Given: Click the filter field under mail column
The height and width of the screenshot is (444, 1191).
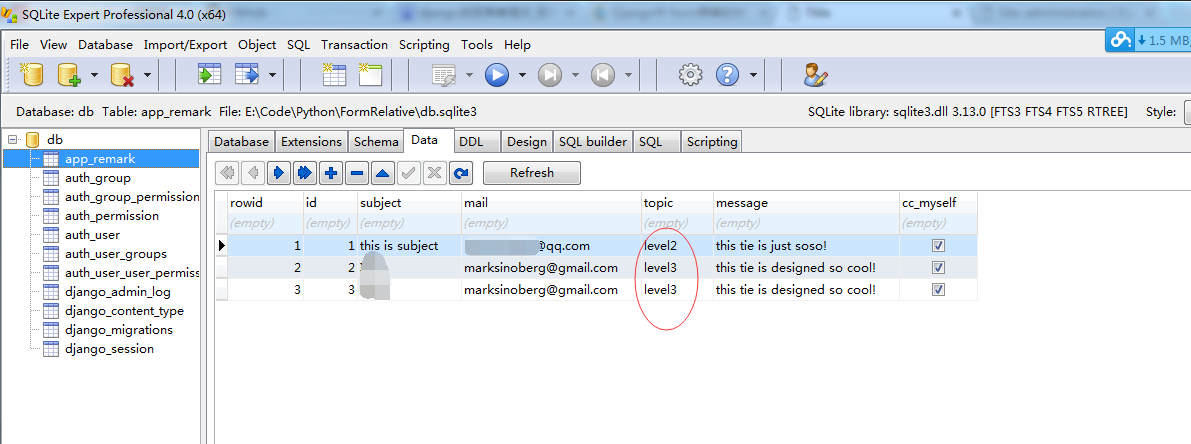Looking at the screenshot, I should pyautogui.click(x=551, y=224).
